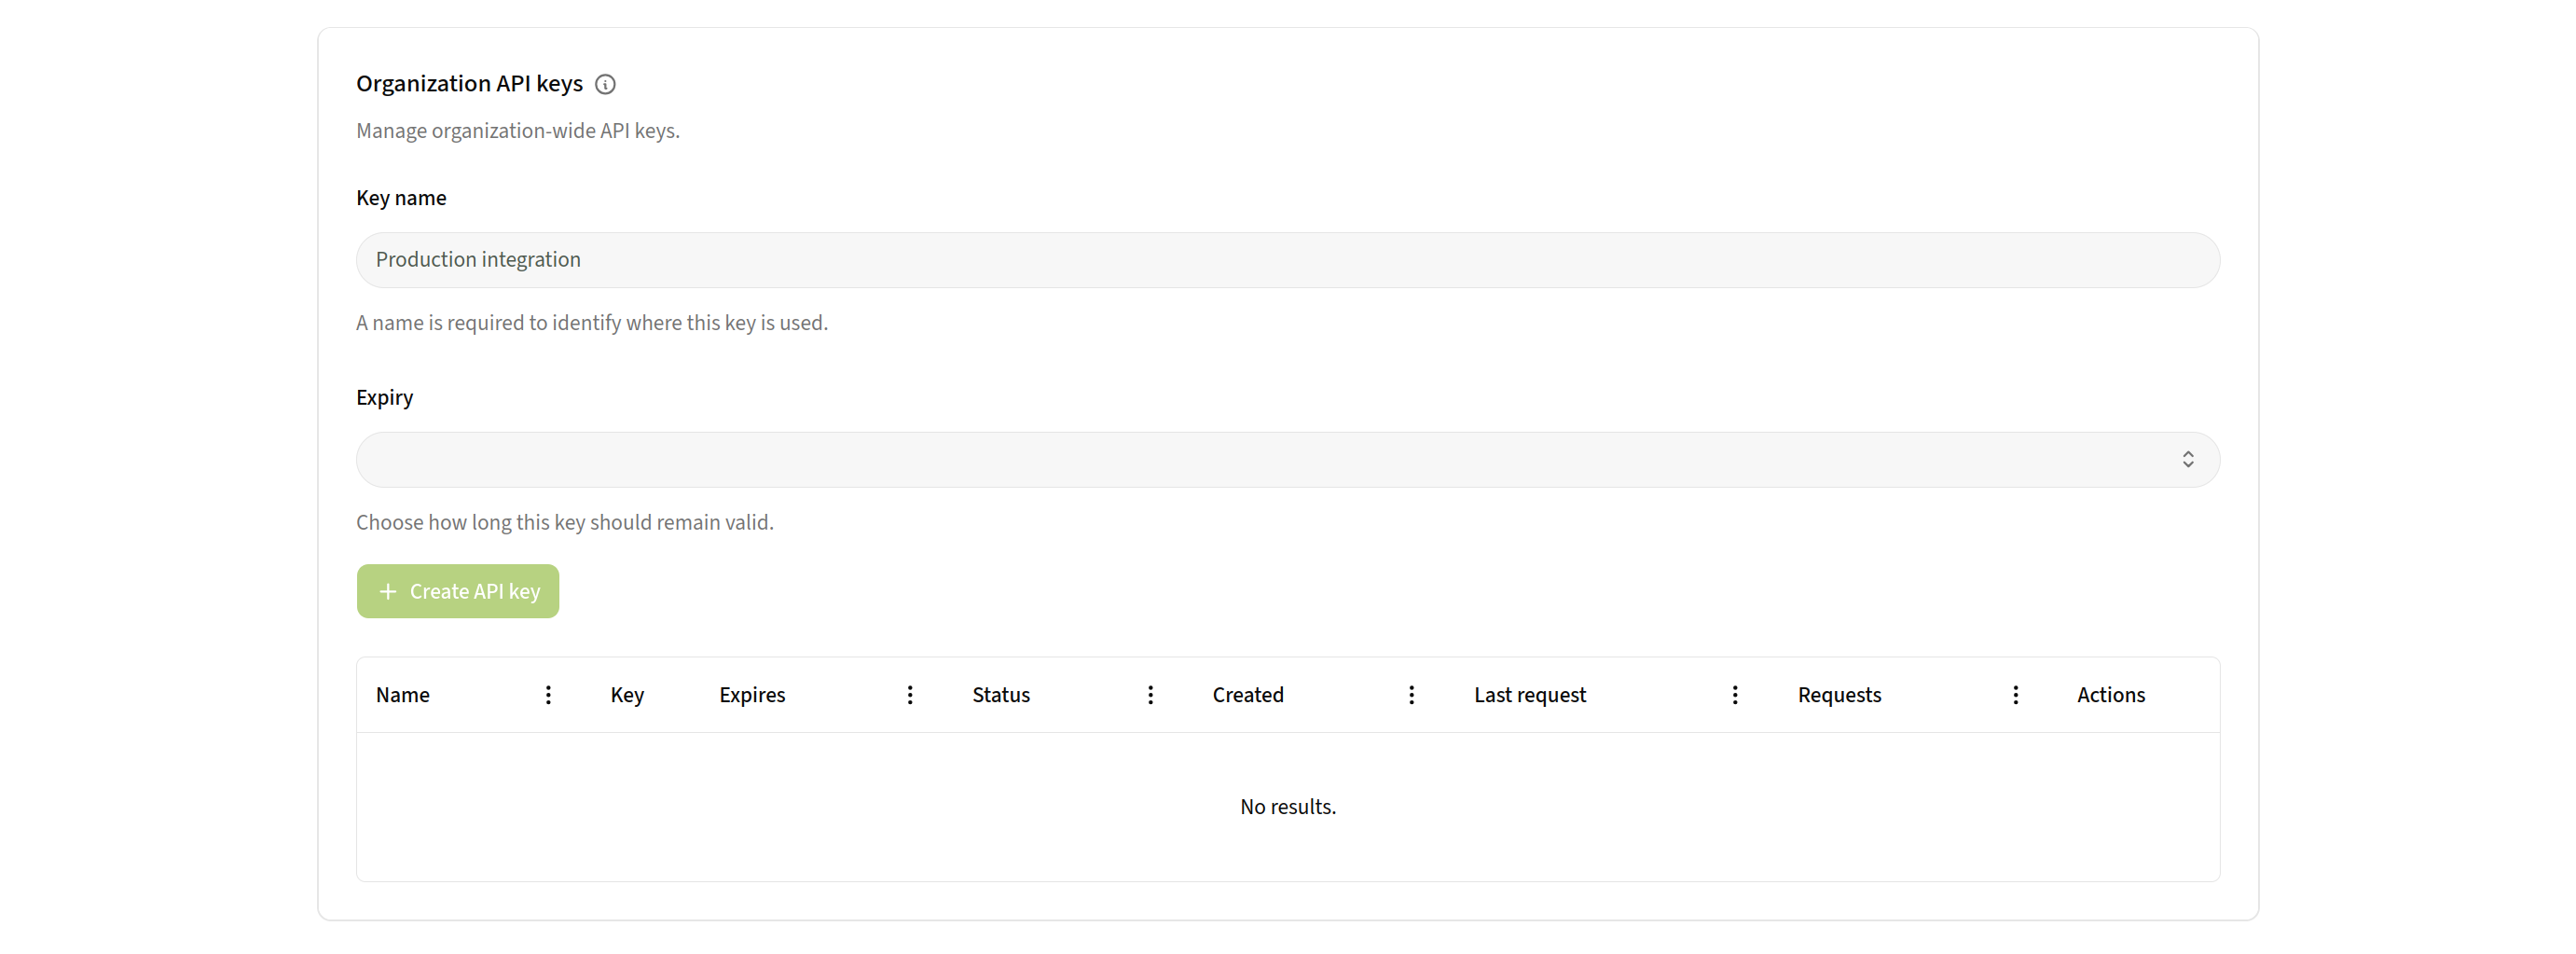Click the info icon beside Organization API keys
Image resolution: width=2576 pixels, height=954 pixels.
pyautogui.click(x=605, y=84)
